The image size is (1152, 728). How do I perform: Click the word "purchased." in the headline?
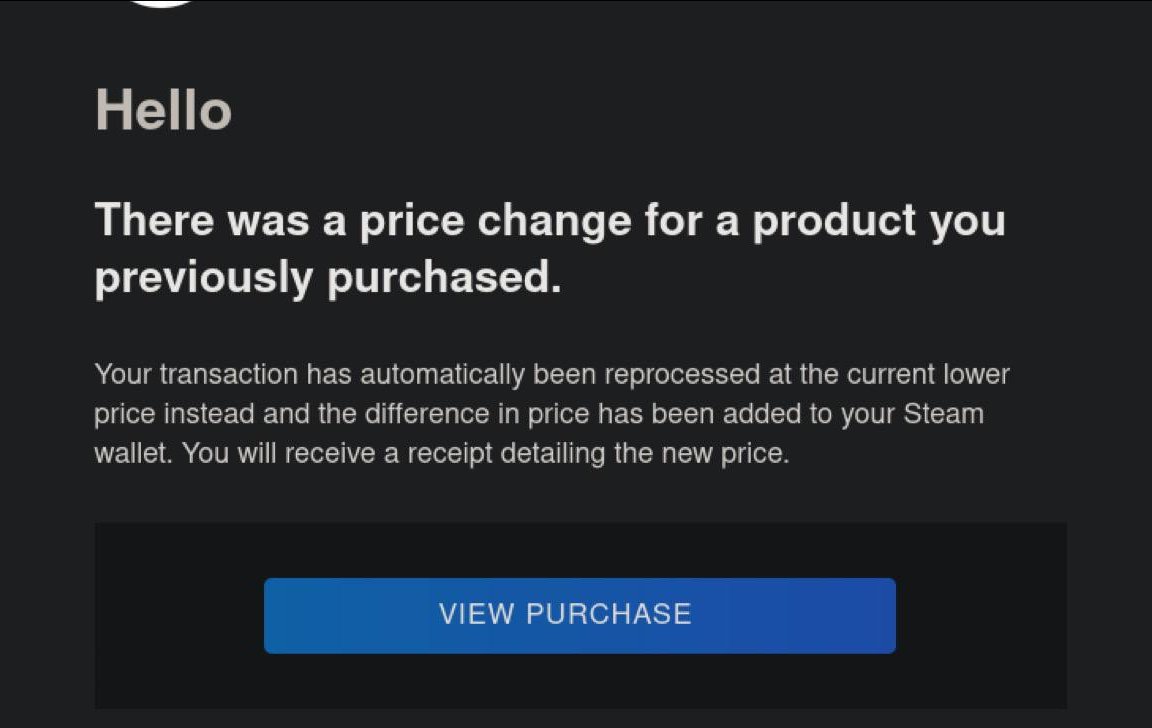pyautogui.click(x=444, y=279)
